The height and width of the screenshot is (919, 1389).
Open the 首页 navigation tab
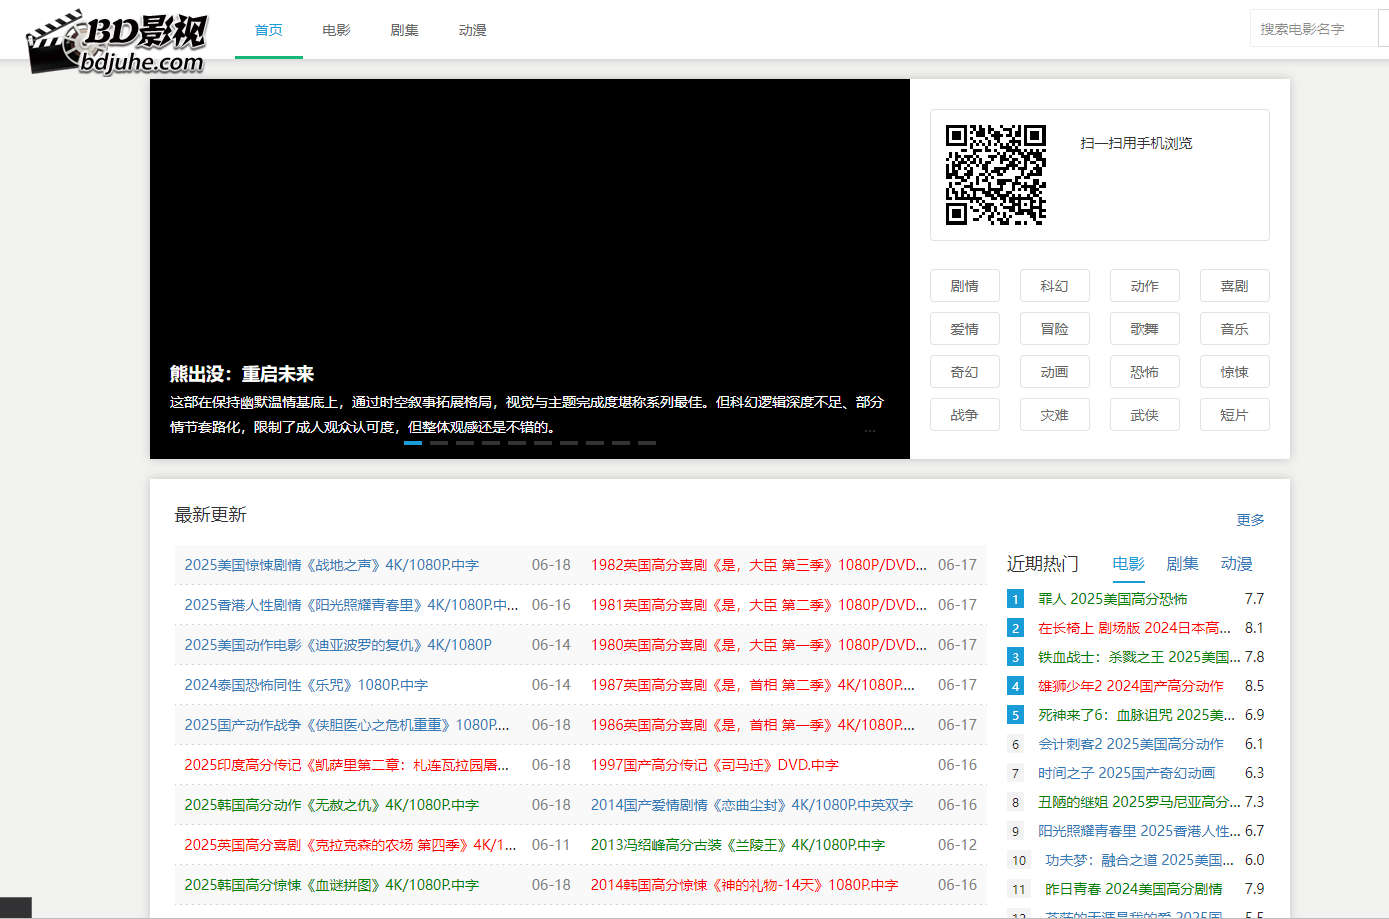pyautogui.click(x=269, y=30)
